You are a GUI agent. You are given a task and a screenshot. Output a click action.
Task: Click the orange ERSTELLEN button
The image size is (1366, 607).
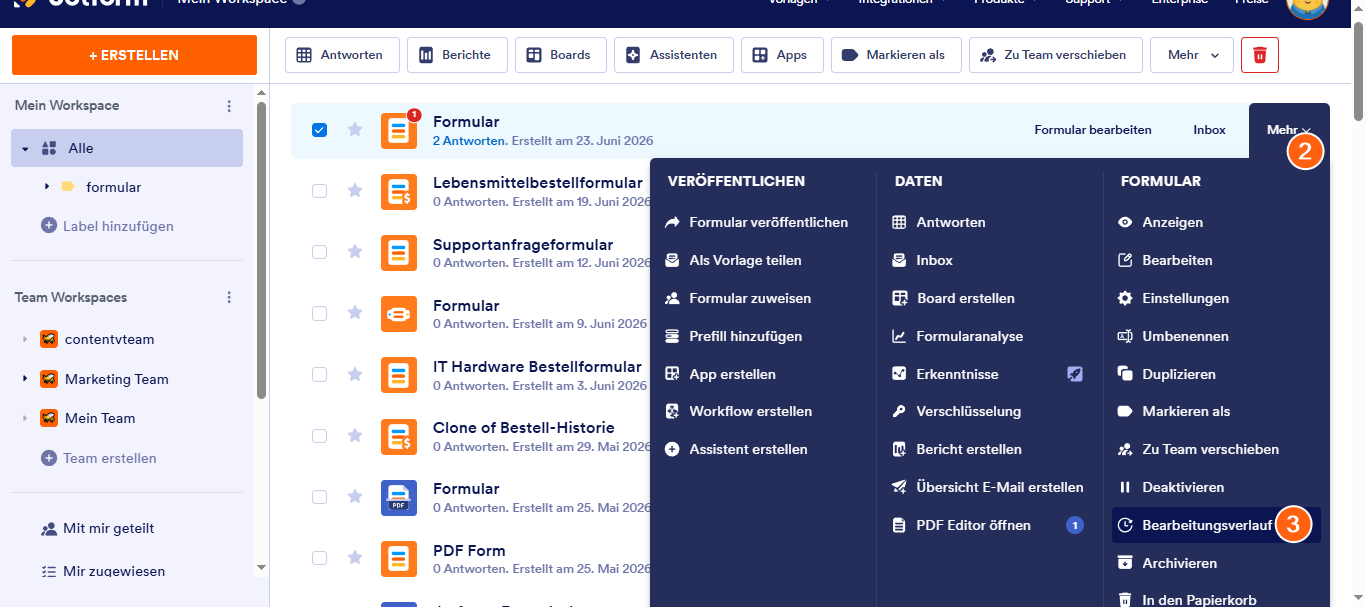coord(134,56)
